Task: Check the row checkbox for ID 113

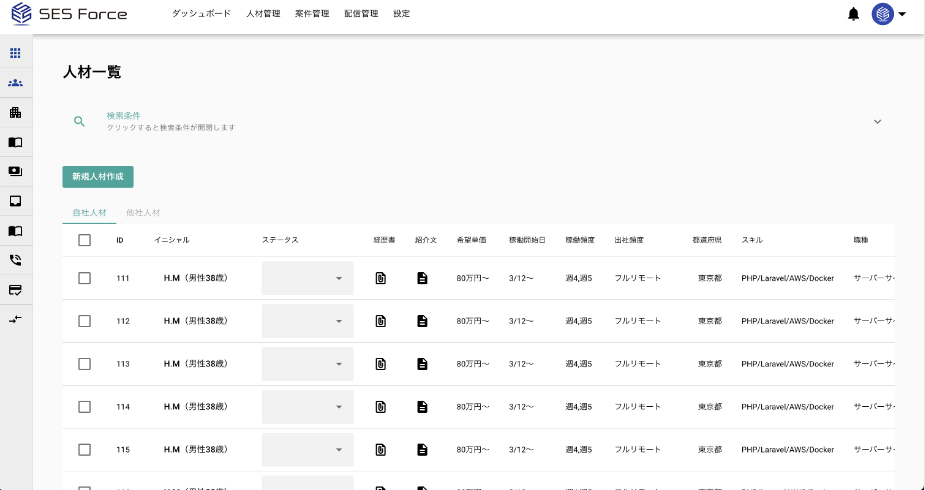Action: point(84,364)
